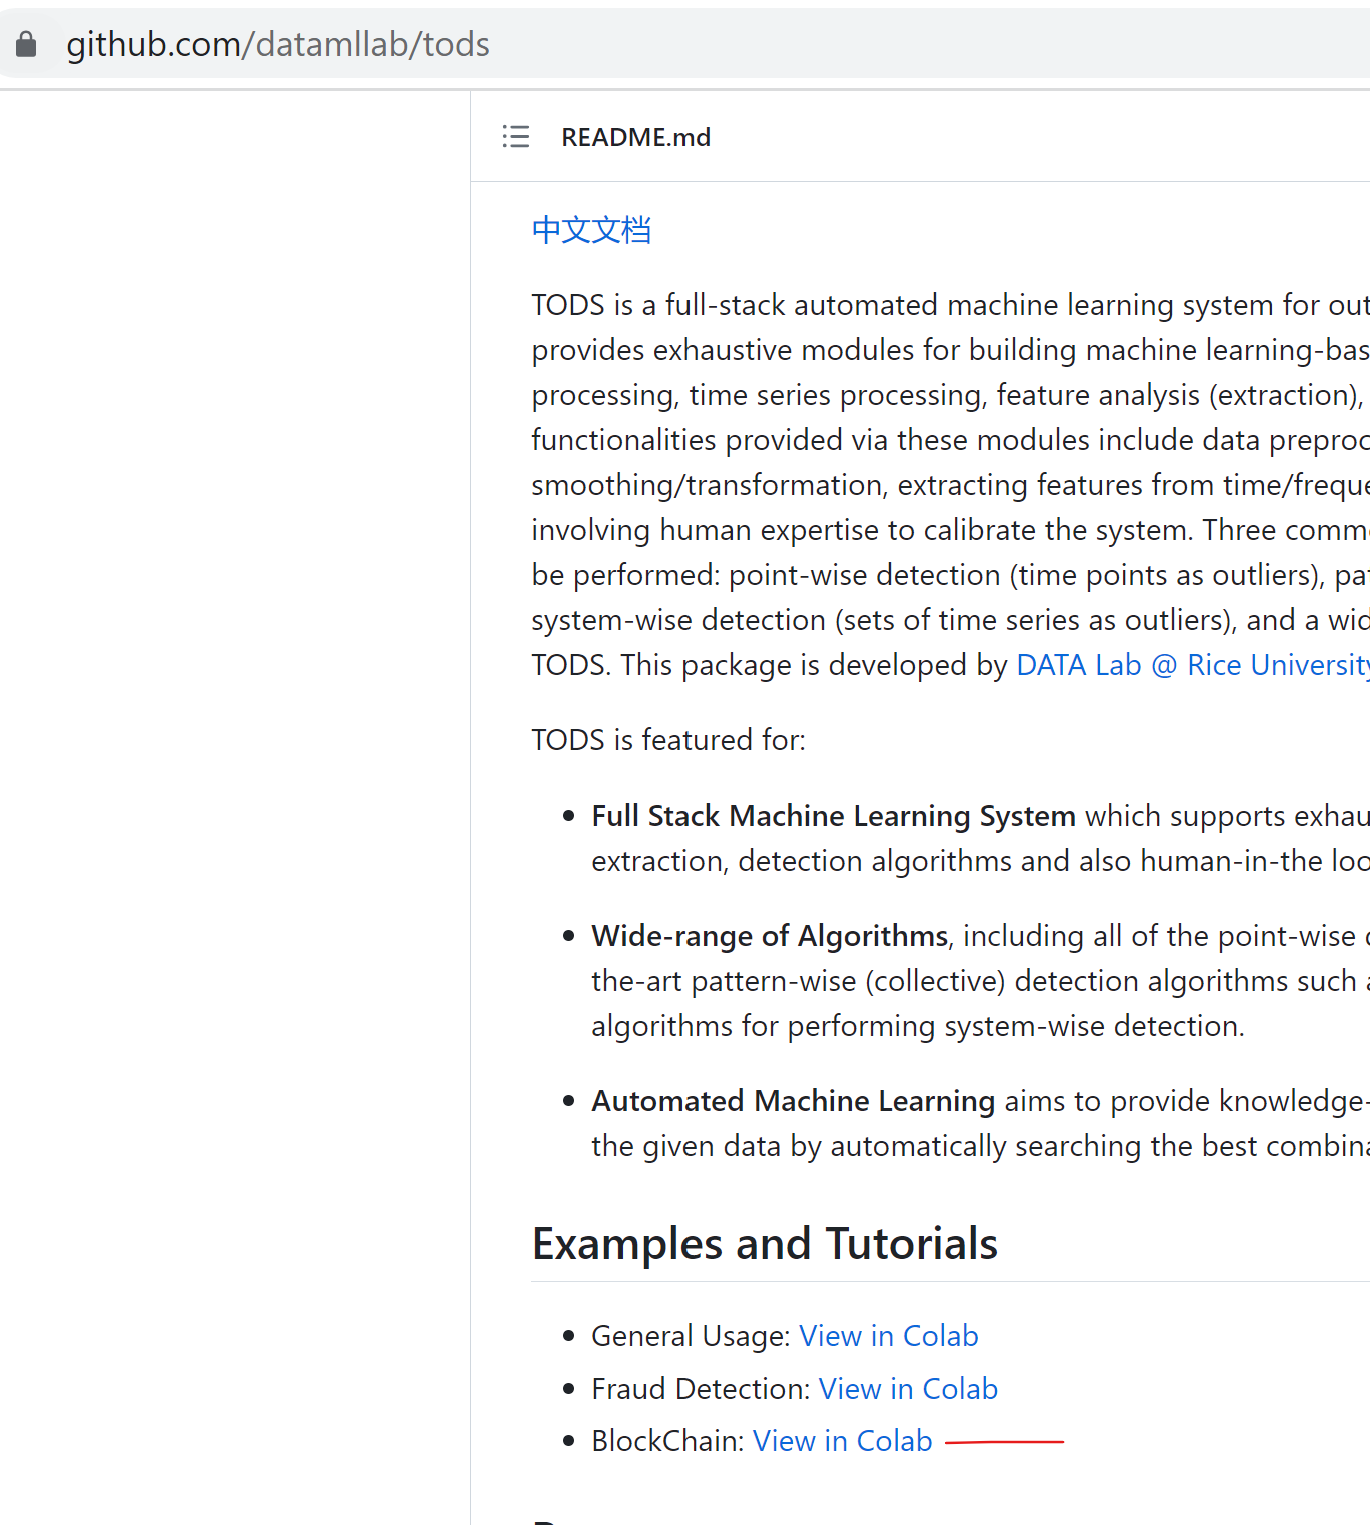Click the Full Stack Machine Learning System text

coord(832,815)
